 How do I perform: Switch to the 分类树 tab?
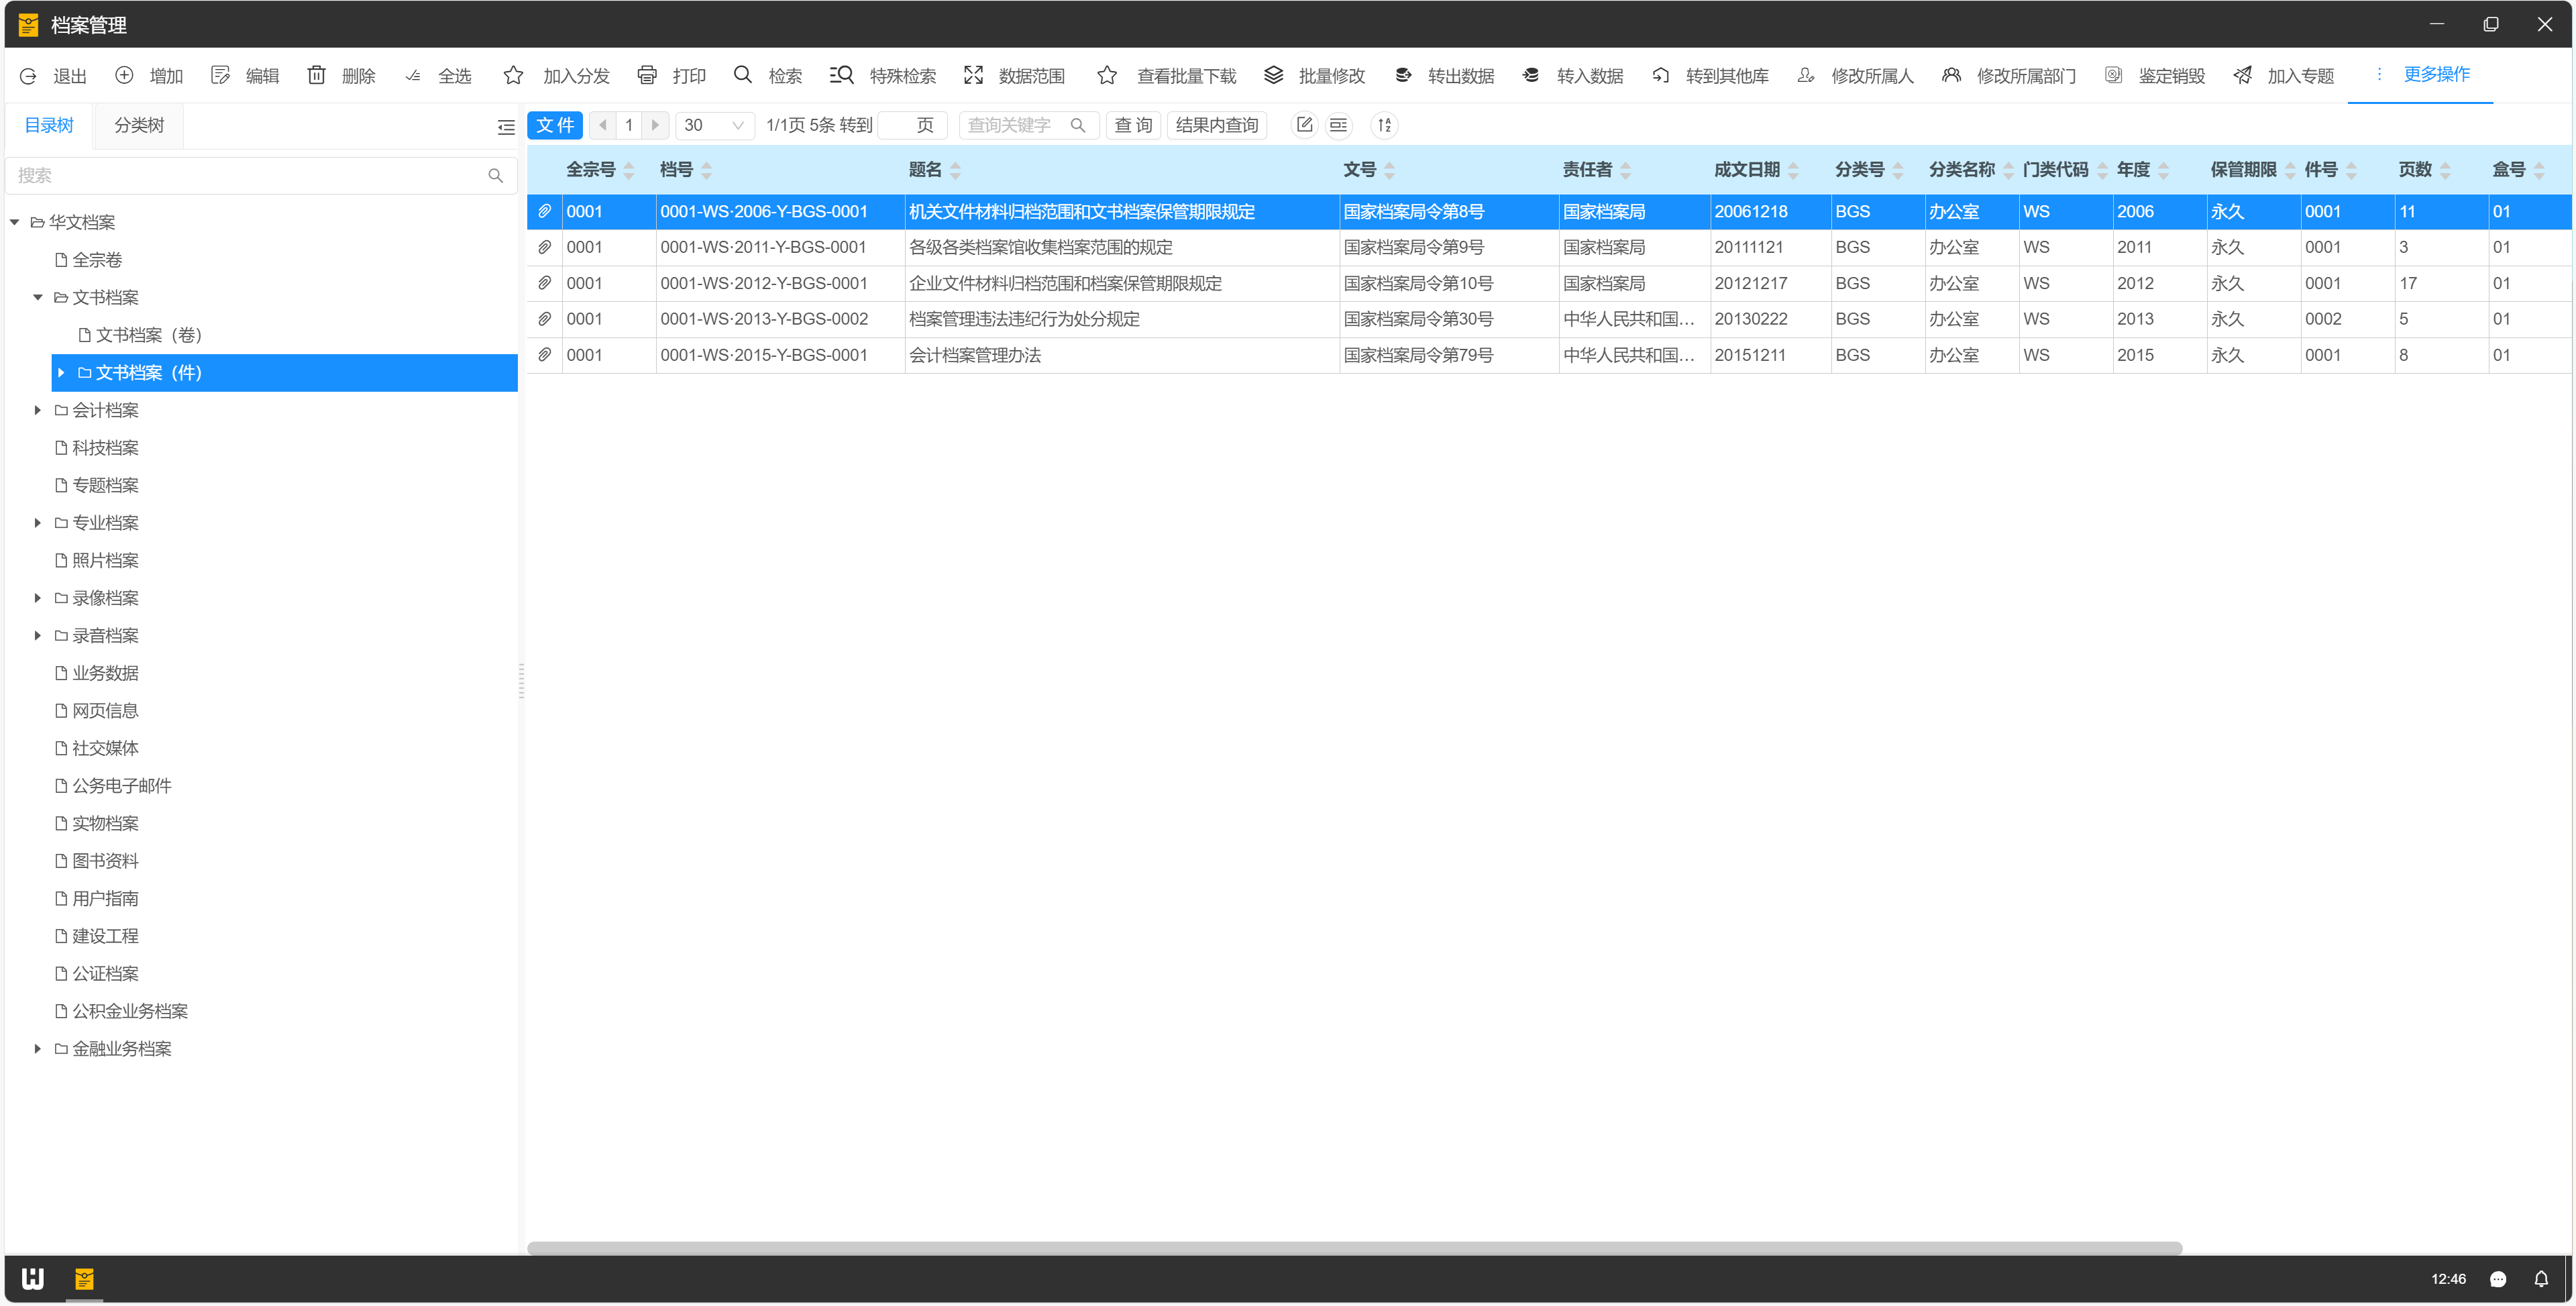[x=138, y=125]
